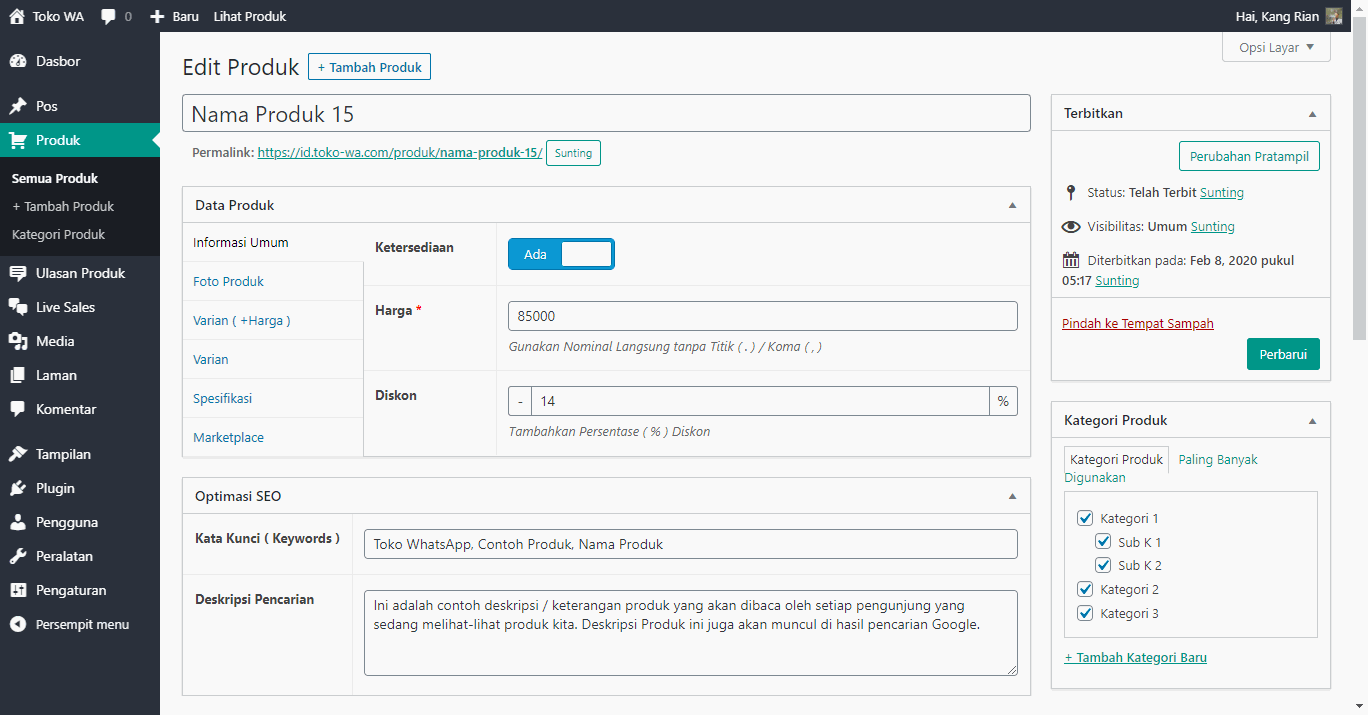Open Ulasan Produk from its sidebar icon

(x=18, y=273)
